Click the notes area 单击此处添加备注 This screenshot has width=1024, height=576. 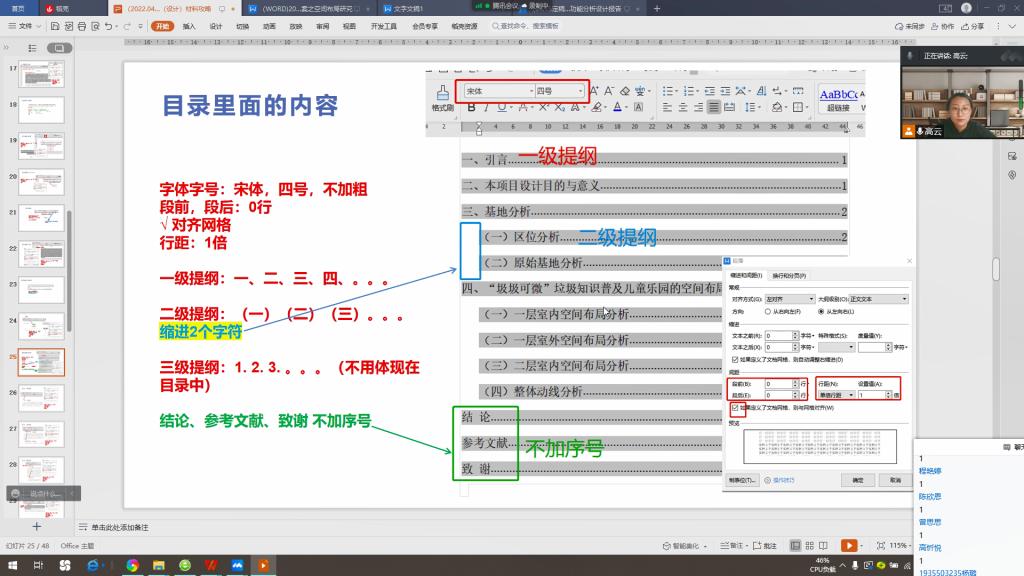120,527
